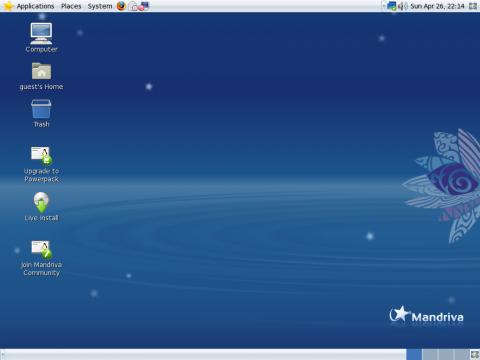The width and height of the screenshot is (480, 360).
Task: Click the volume speaker tray icon
Action: [403, 6]
